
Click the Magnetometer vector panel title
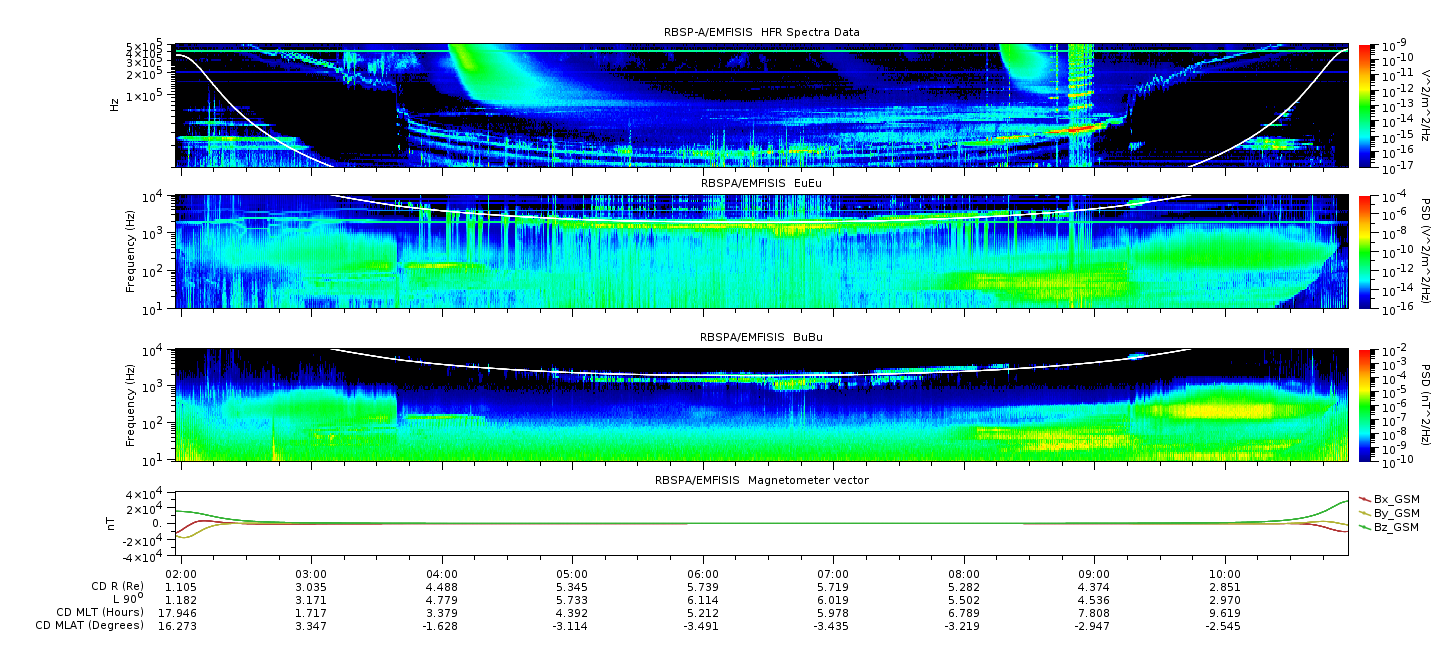point(761,480)
